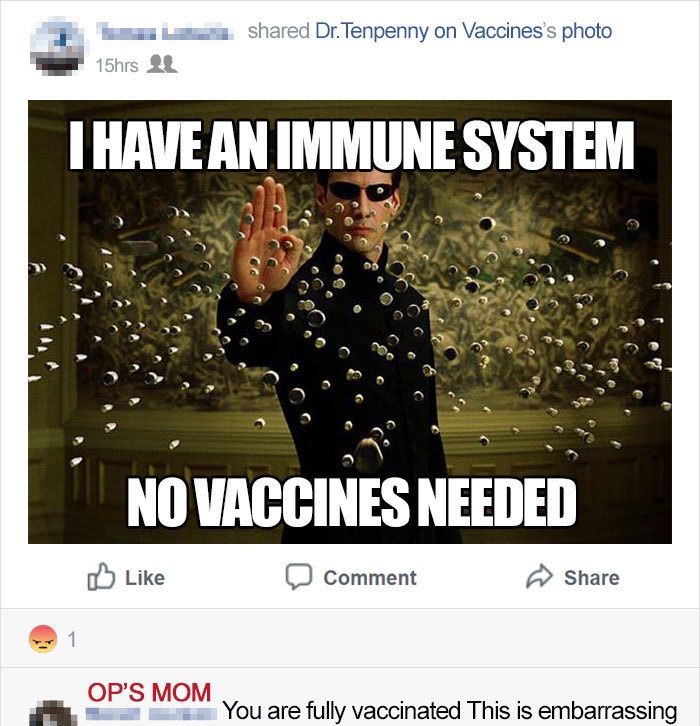Image resolution: width=700 pixels, height=726 pixels.
Task: Open Dr.Tenpenny on Vaccines page link
Action: [x=429, y=31]
